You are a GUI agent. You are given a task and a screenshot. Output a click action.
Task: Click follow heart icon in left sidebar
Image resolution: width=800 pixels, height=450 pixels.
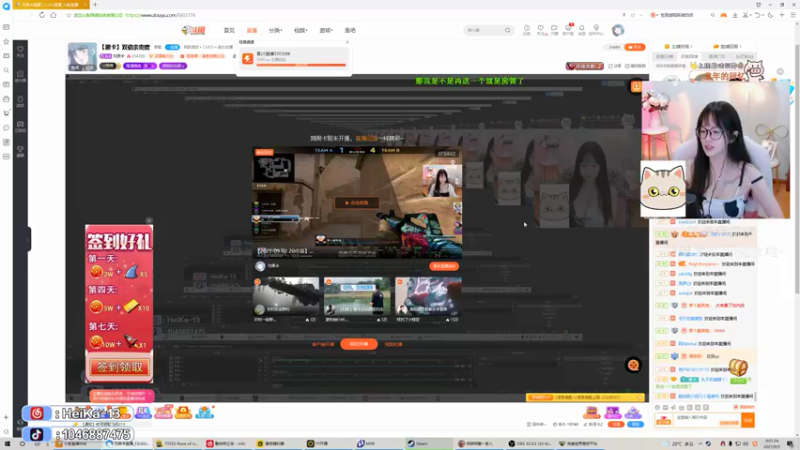[20, 51]
